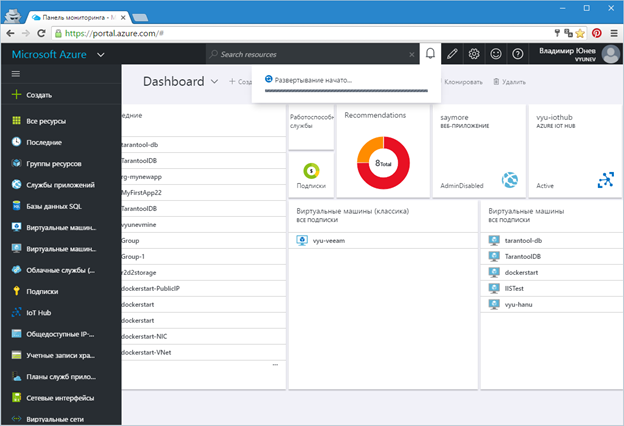Viewport: 624px width, 426px height.
Task: Click the smiley feedback icon
Action: (495, 54)
